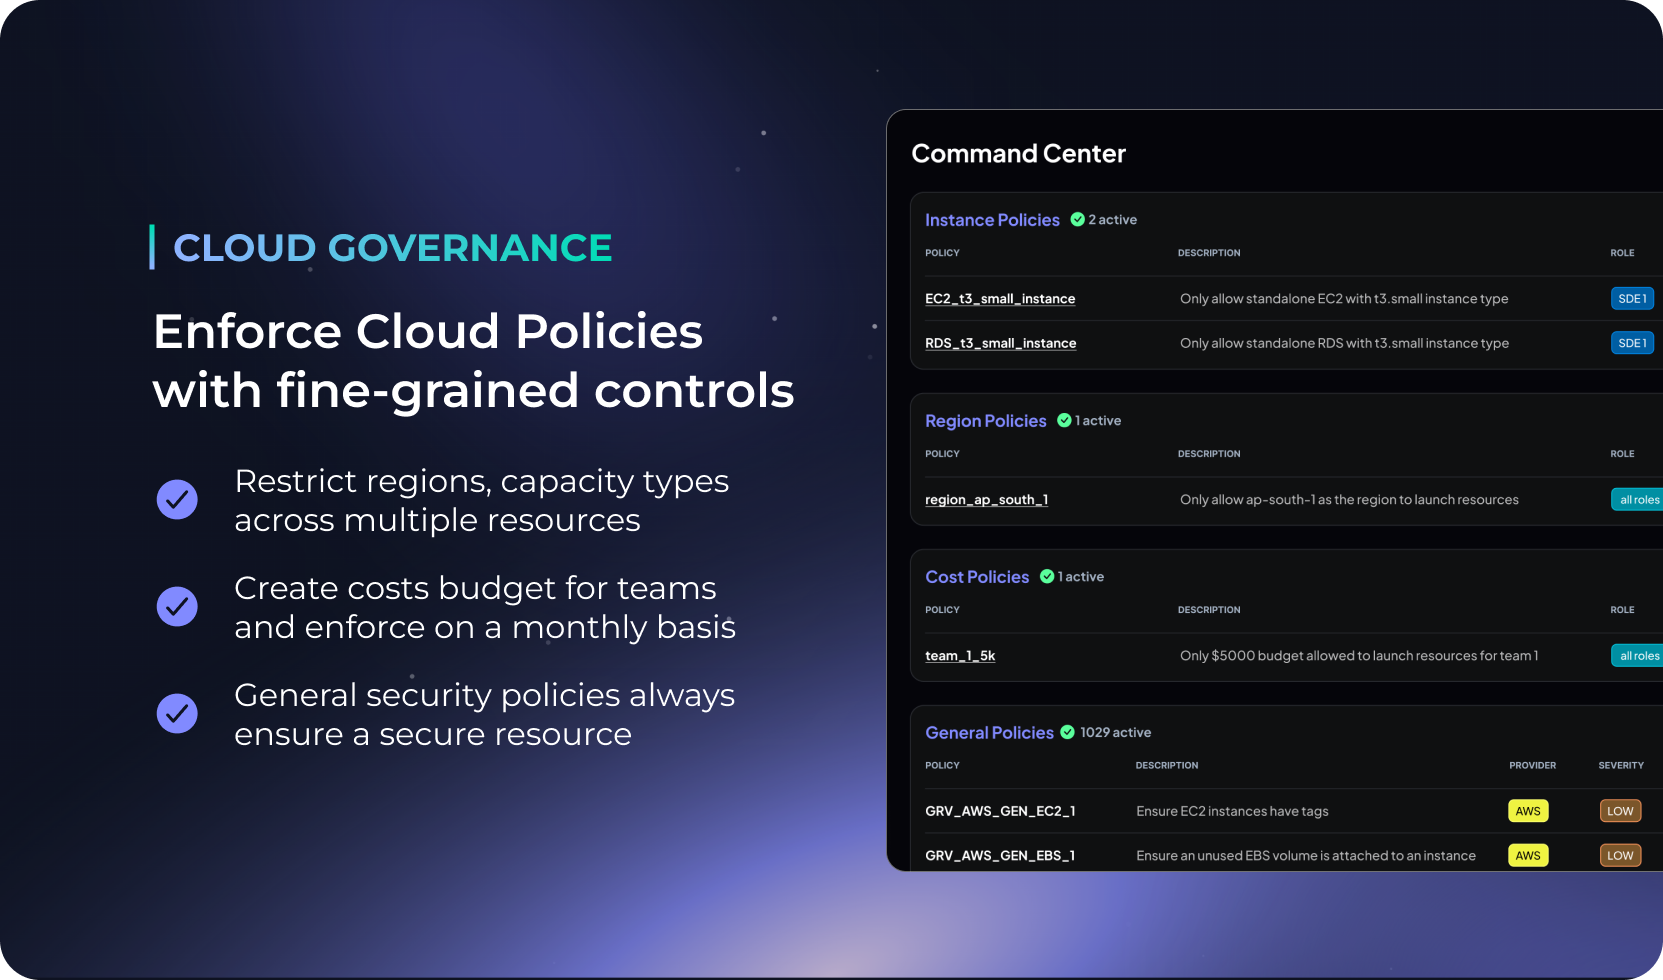Switch to the Cost Policies section
The height and width of the screenshot is (980, 1663).
click(977, 576)
